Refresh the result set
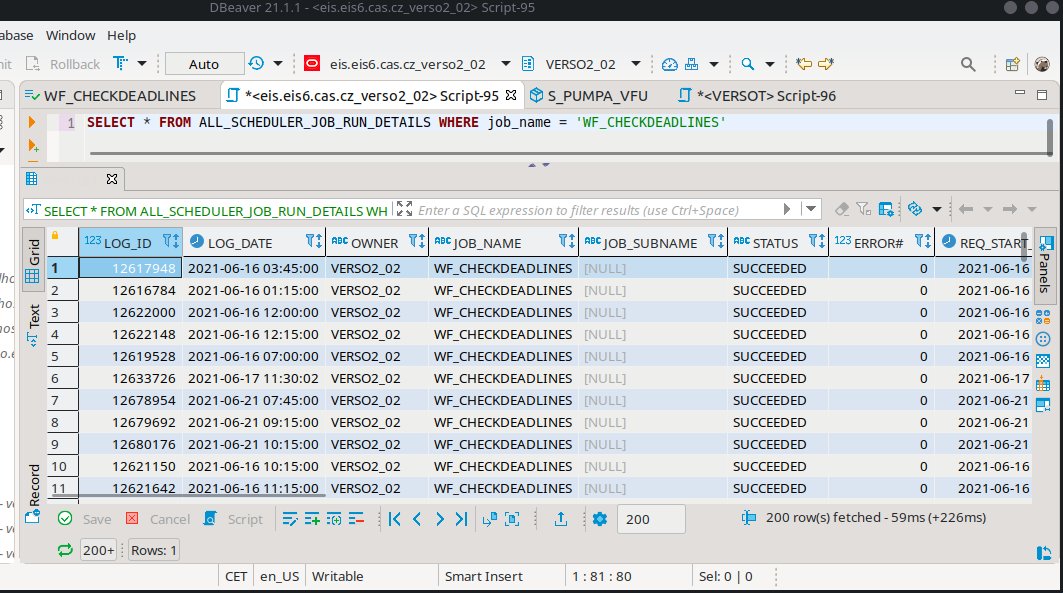 pos(914,208)
